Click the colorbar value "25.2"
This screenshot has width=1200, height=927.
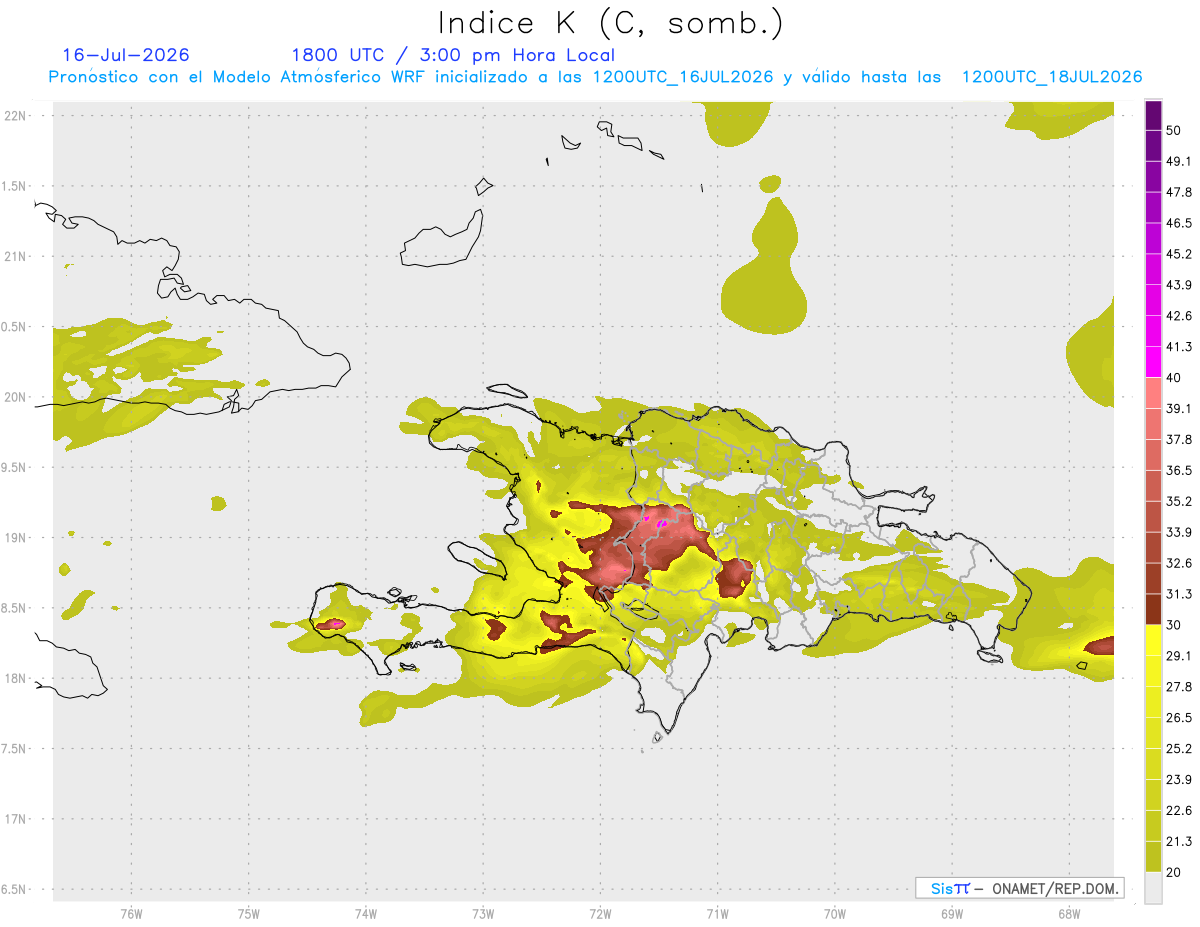pyautogui.click(x=1179, y=749)
